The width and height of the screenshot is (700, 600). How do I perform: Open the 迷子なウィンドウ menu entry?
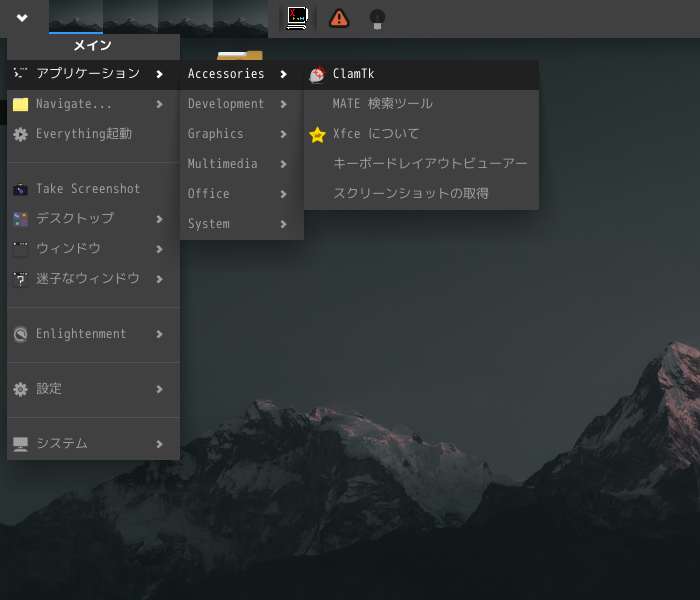[93, 279]
